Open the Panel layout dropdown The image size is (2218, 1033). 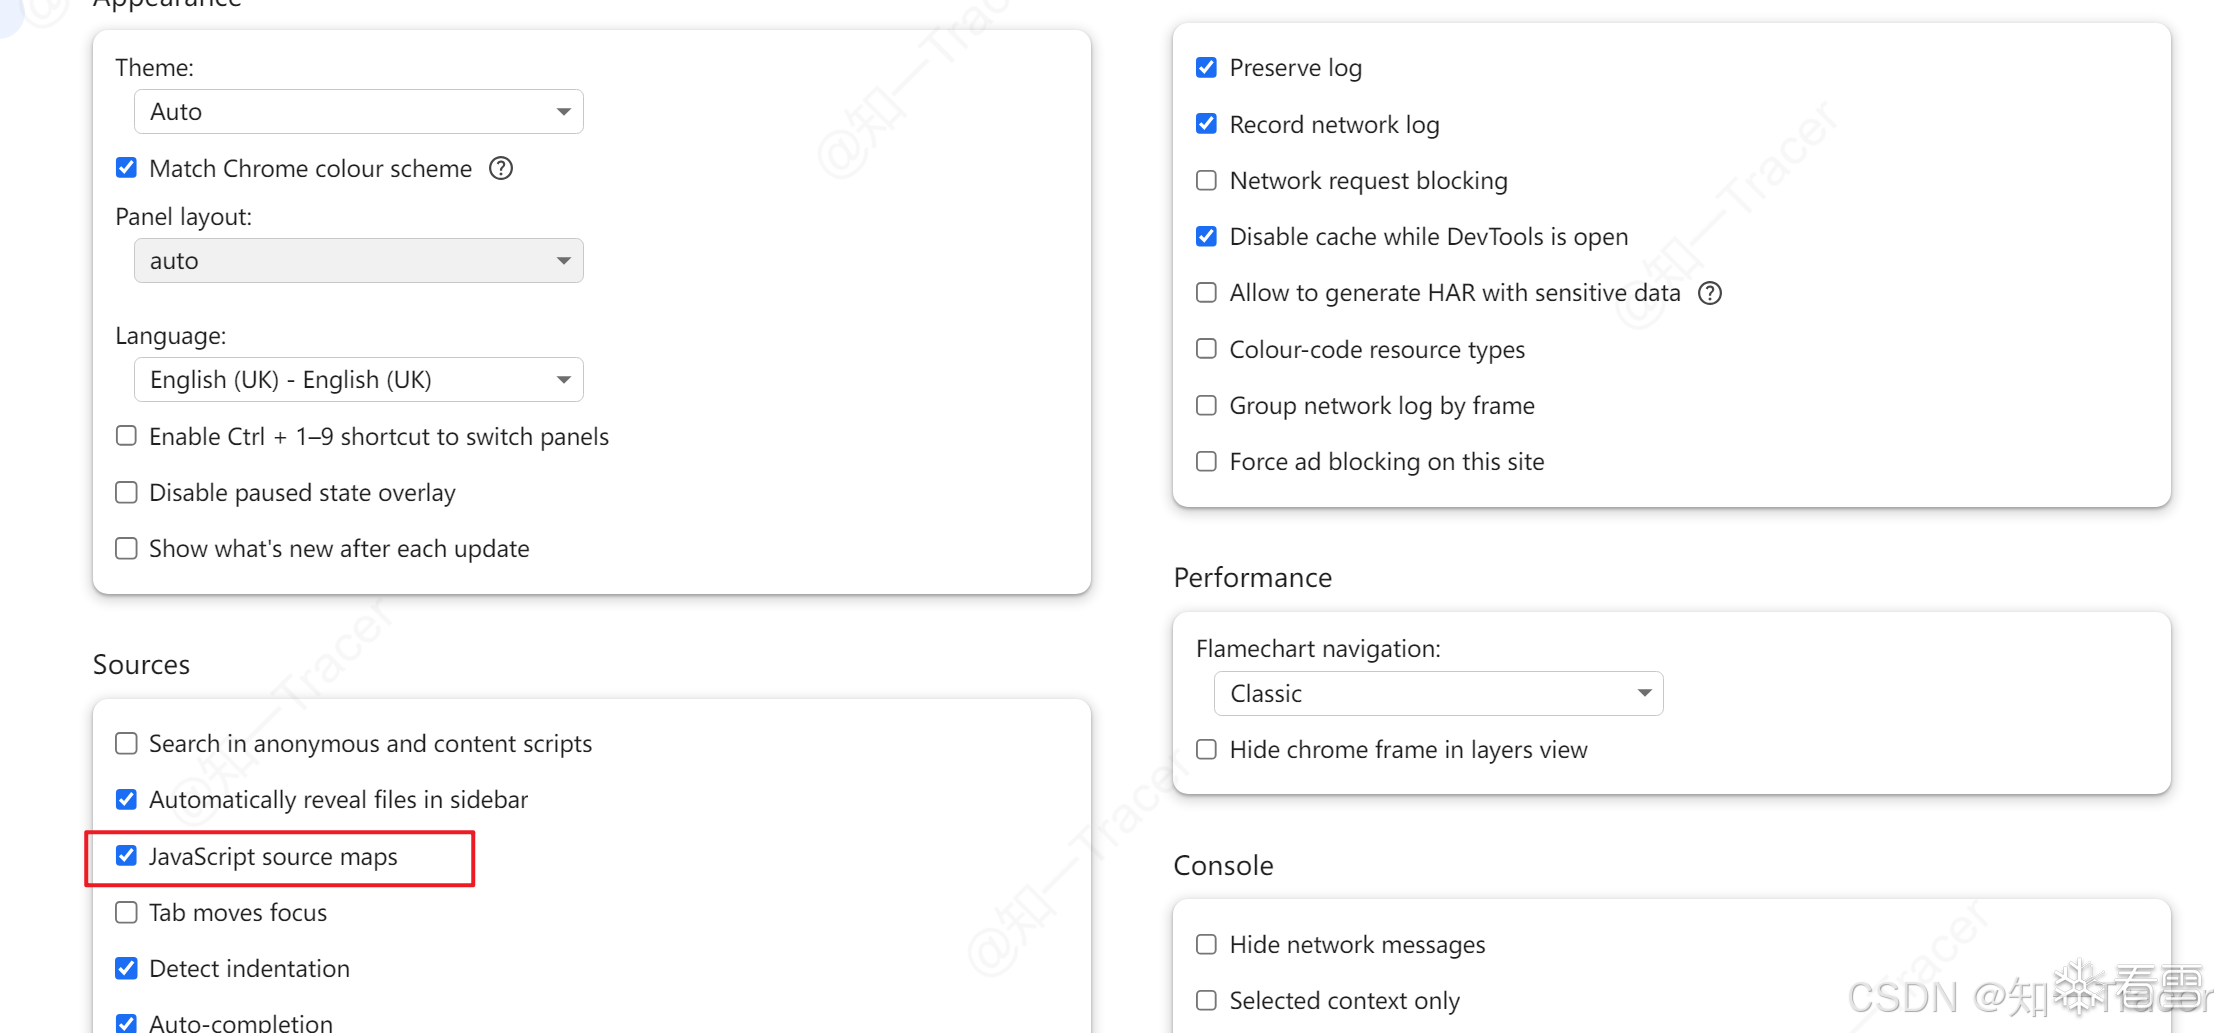pyautogui.click(x=358, y=261)
